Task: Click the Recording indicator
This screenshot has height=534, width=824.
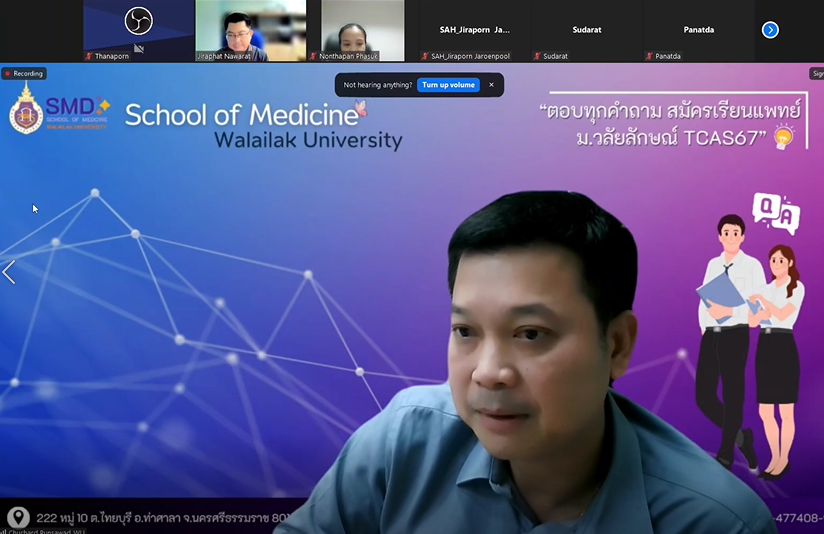Action: (24, 74)
